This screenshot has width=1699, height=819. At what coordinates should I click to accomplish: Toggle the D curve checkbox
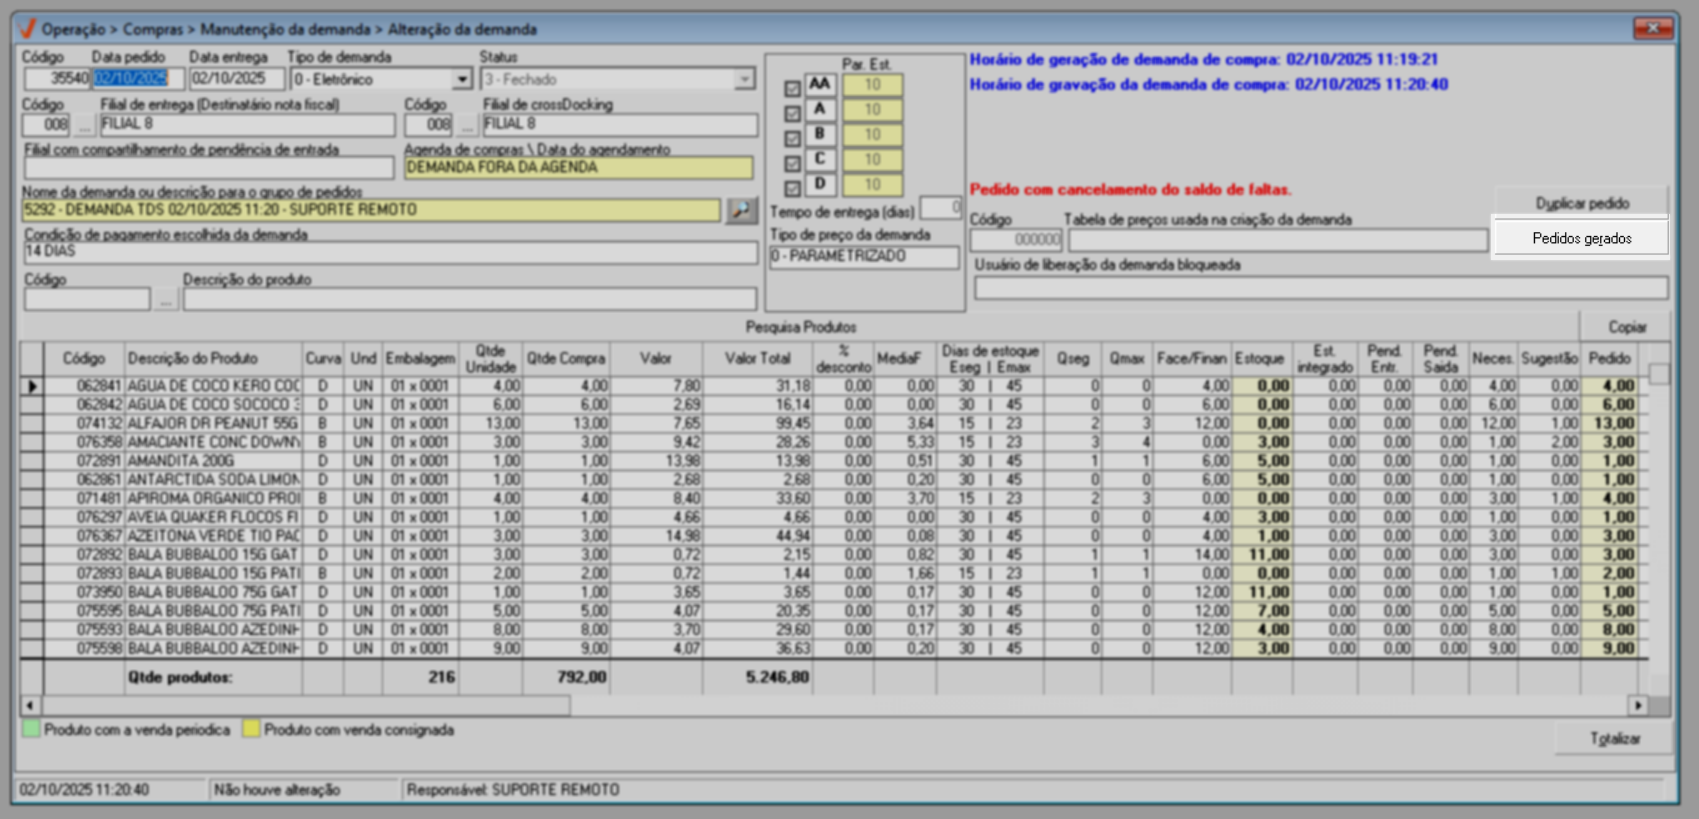792,188
